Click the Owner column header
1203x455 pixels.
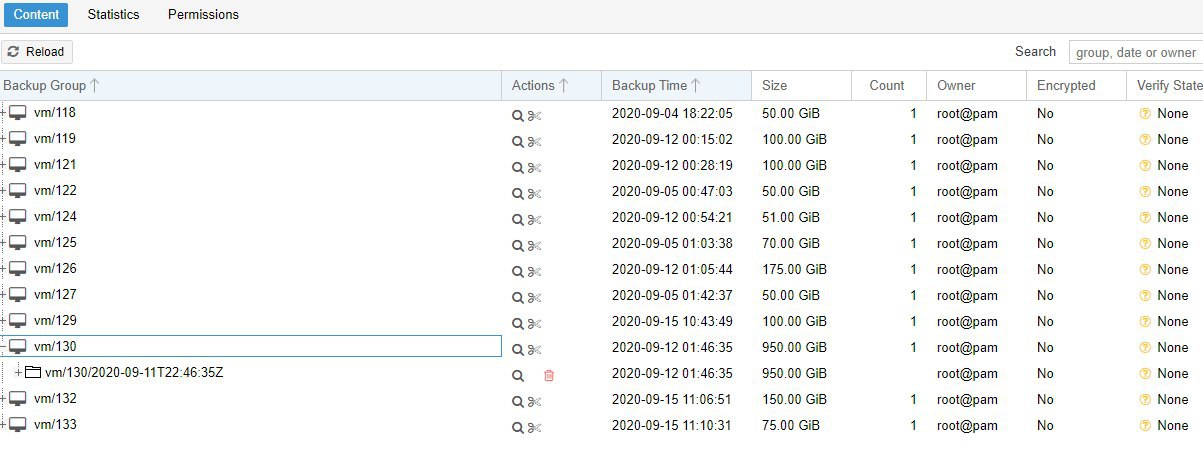976,86
